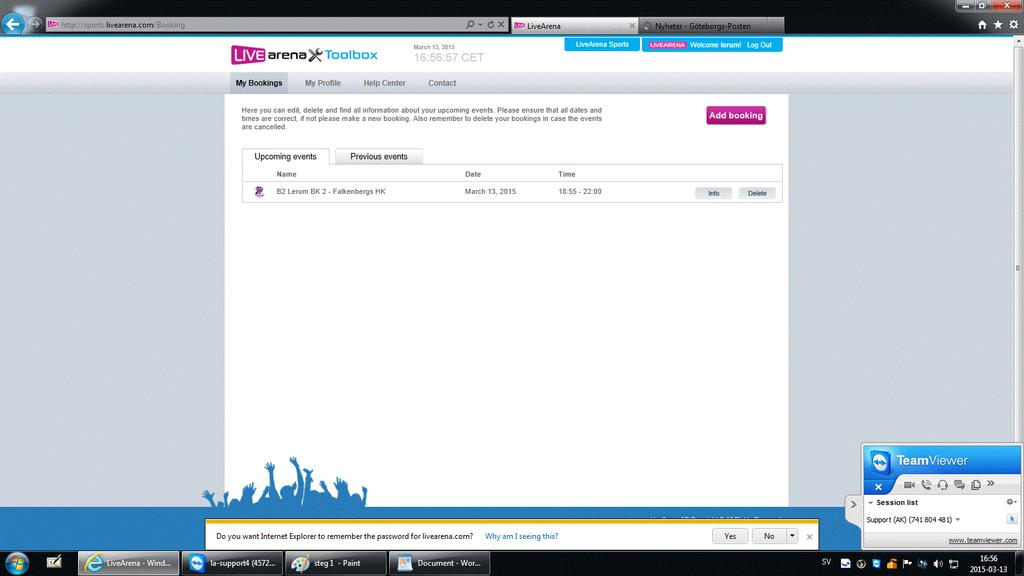This screenshot has width=1024, height=576.
Task: Click the SV language indicator
Action: tap(826, 562)
